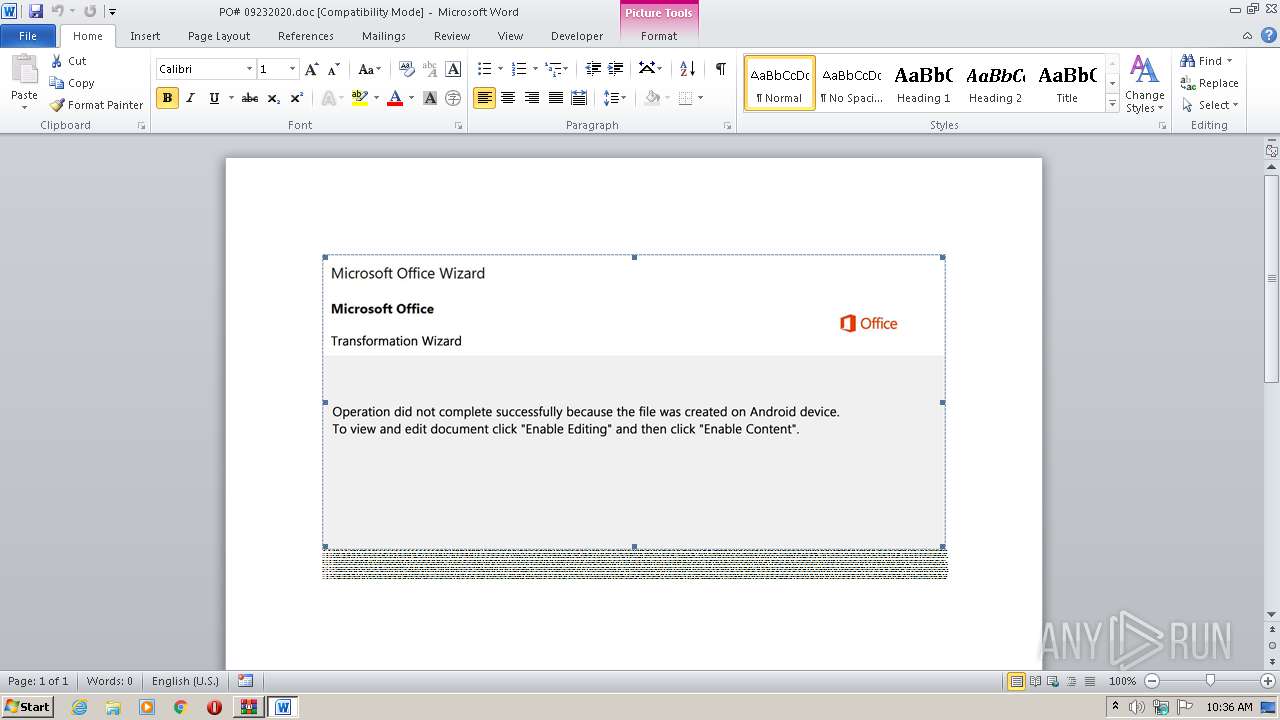
Task: Toggle Print Layout view button
Action: (x=1016, y=681)
